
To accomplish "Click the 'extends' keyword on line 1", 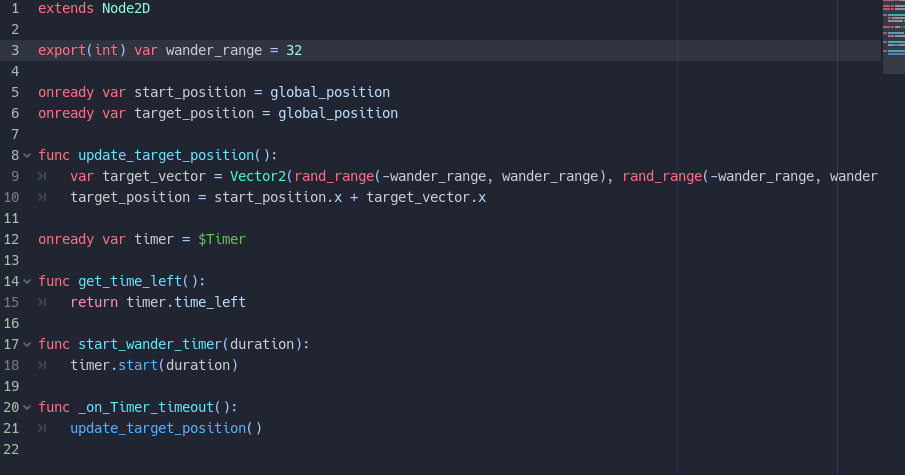I will (66, 9).
